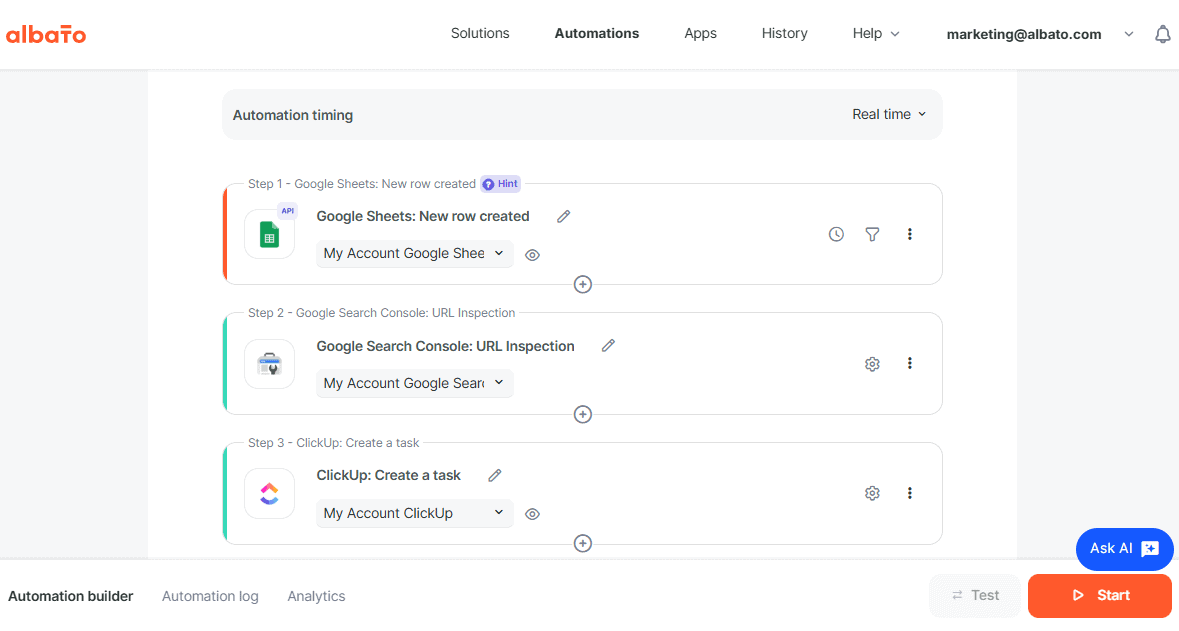
Task: Open delay clock on Google Sheets step
Action: click(x=836, y=235)
